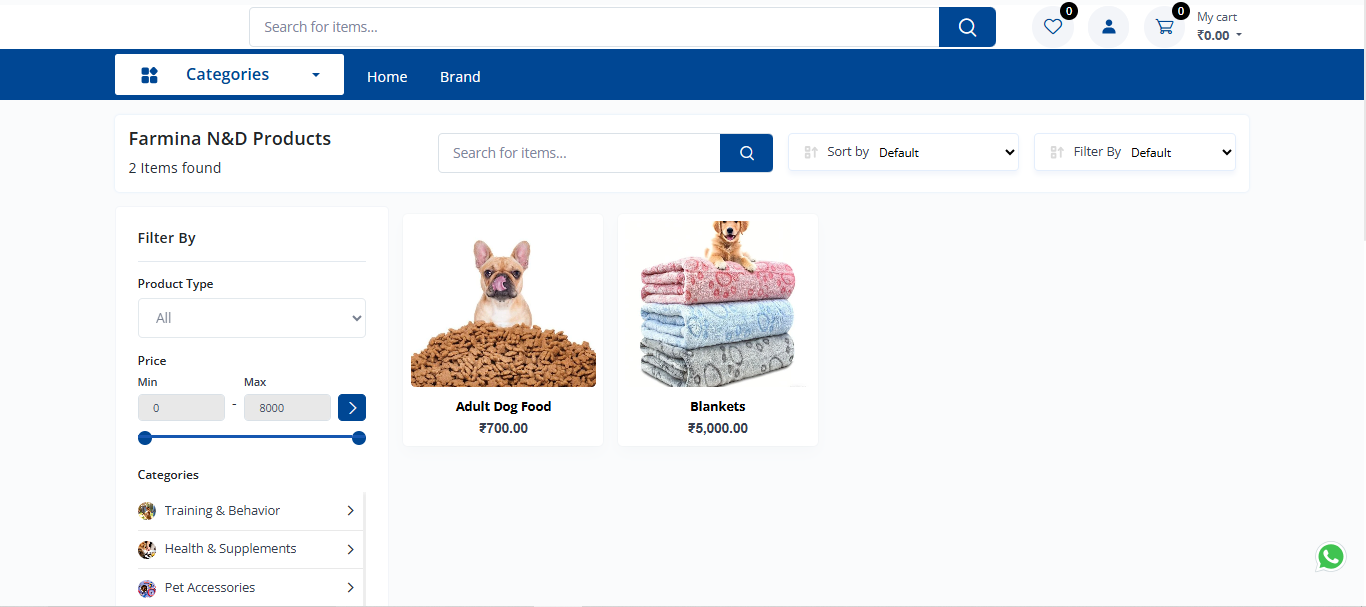
Task: Open the shopping cart icon
Action: click(x=1164, y=27)
